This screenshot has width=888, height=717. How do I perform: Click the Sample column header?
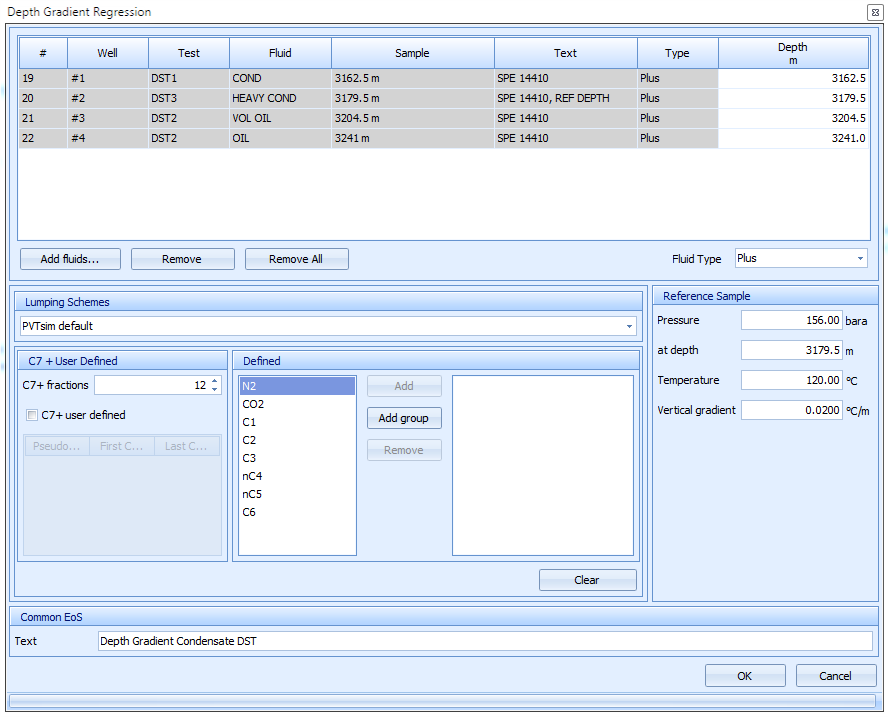pyautogui.click(x=412, y=53)
